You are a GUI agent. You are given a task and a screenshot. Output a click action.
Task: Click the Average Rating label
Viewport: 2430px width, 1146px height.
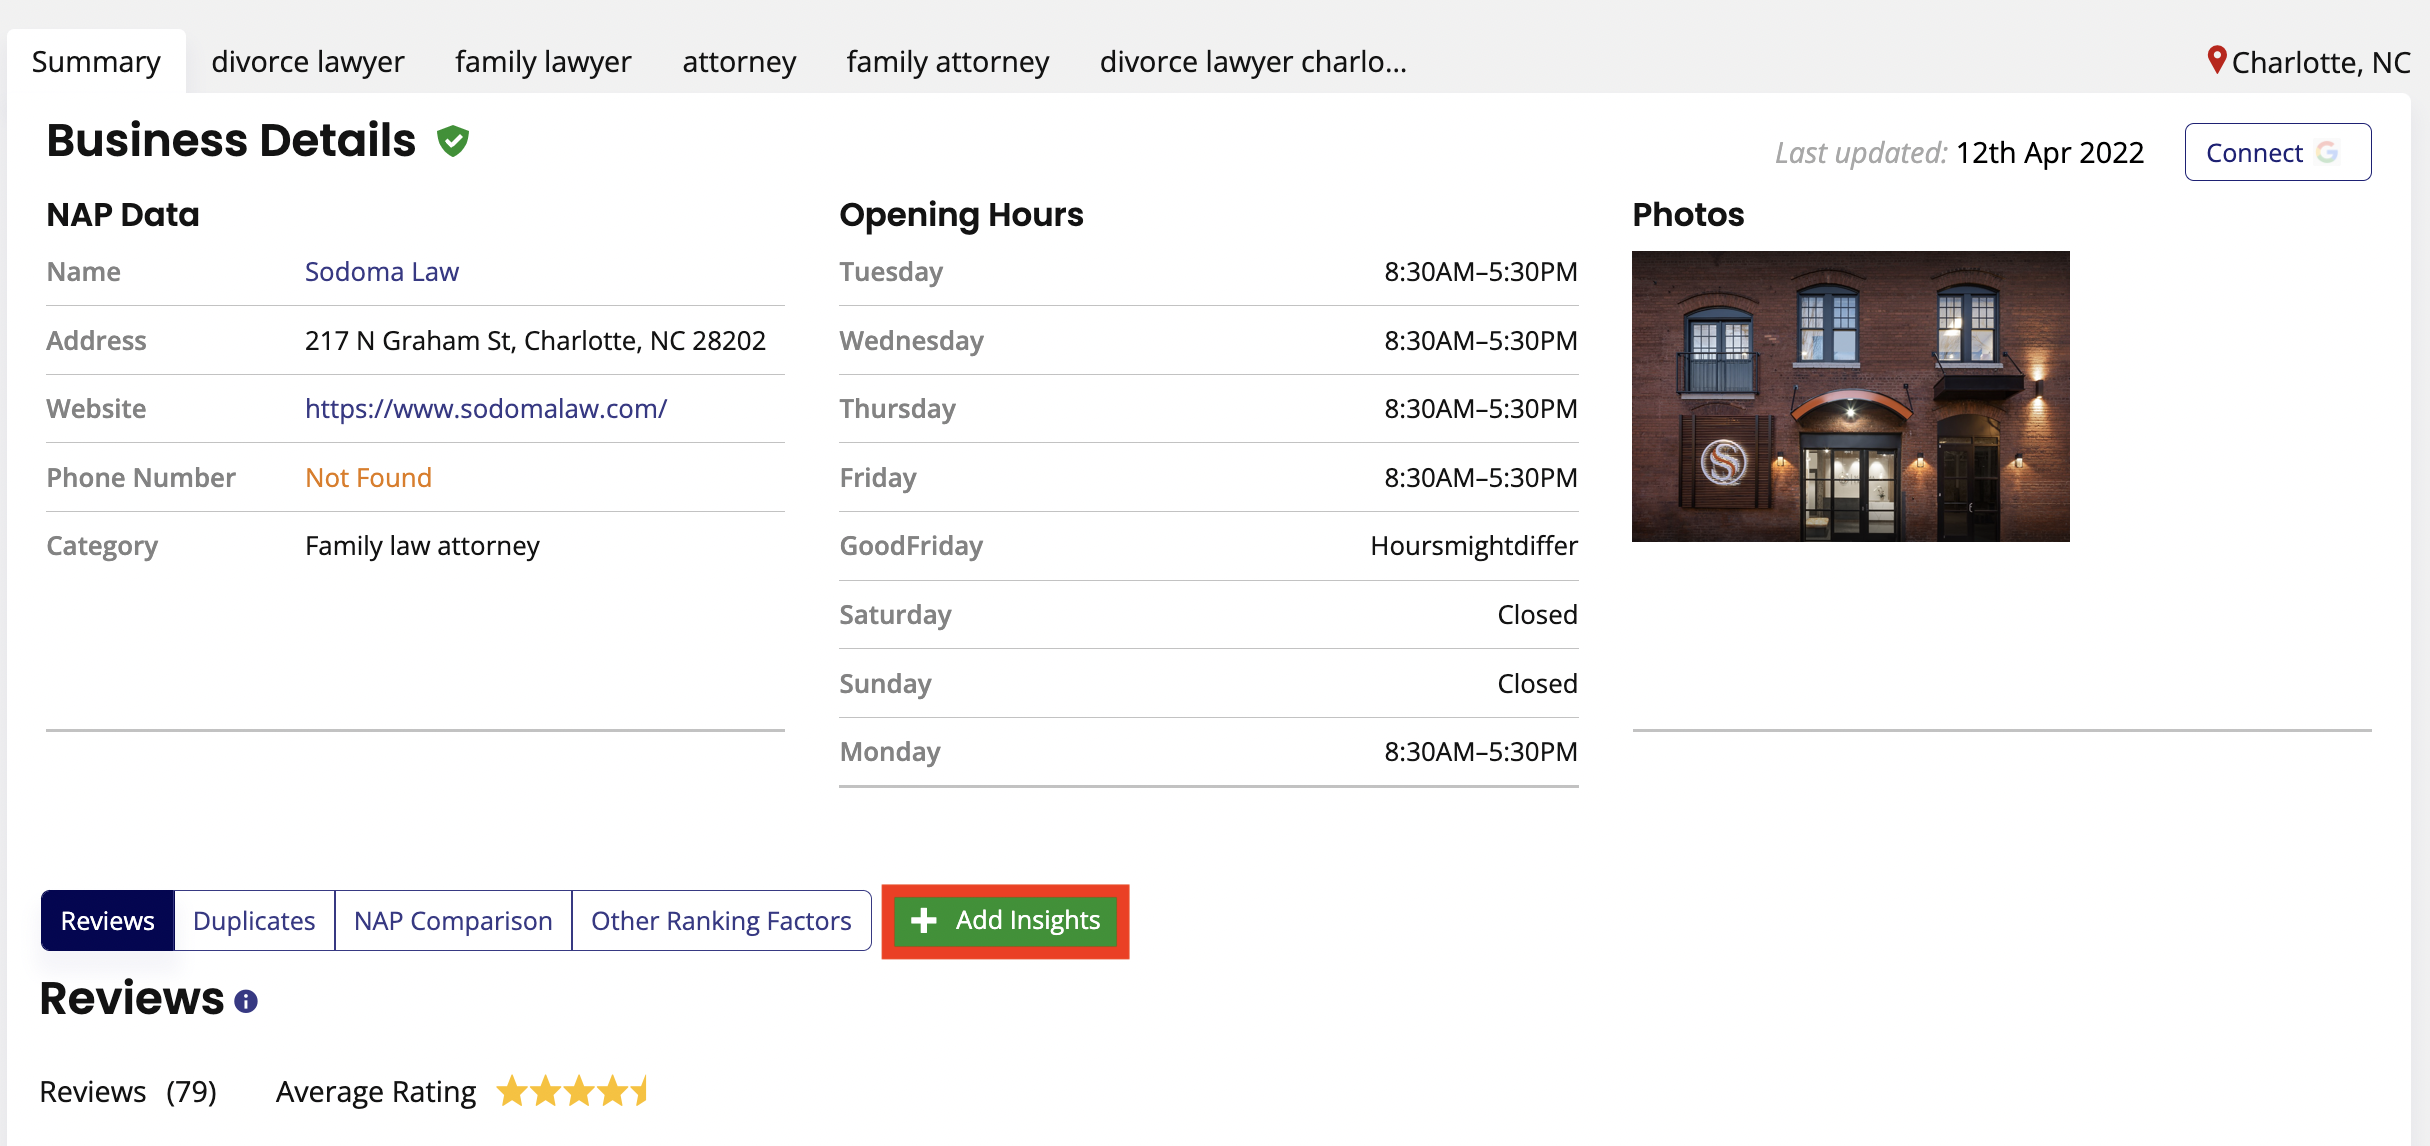(376, 1092)
